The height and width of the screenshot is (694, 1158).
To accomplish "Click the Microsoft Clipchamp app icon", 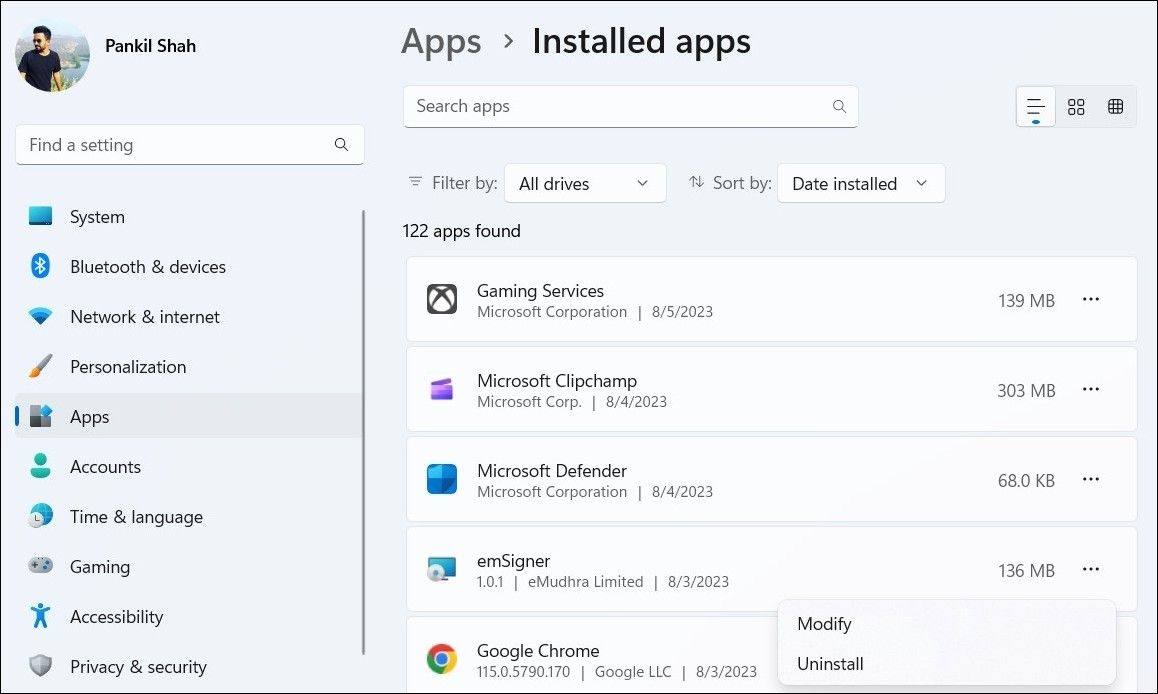I will coord(441,390).
